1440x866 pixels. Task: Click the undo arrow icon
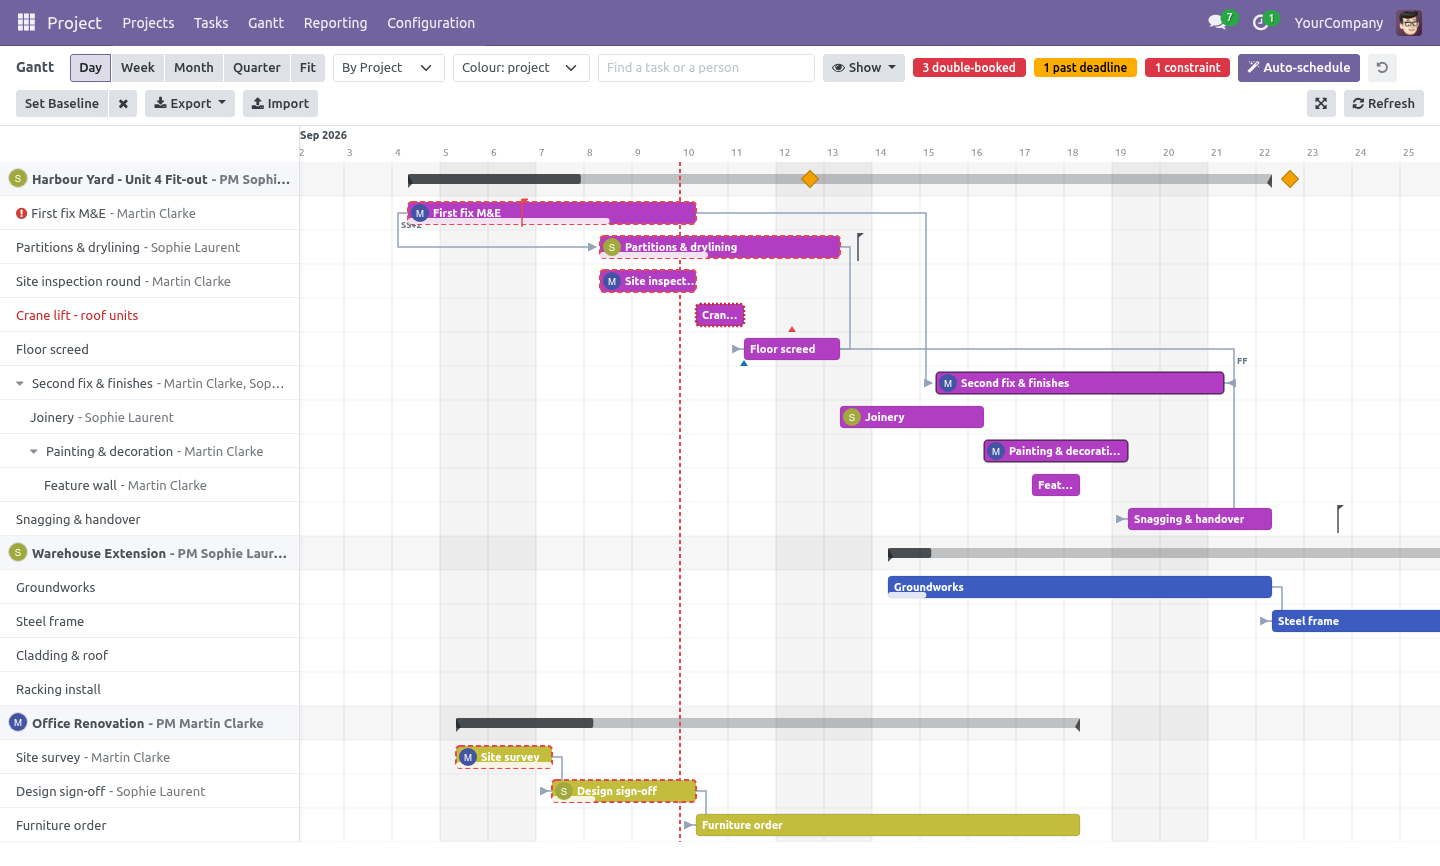point(1382,68)
